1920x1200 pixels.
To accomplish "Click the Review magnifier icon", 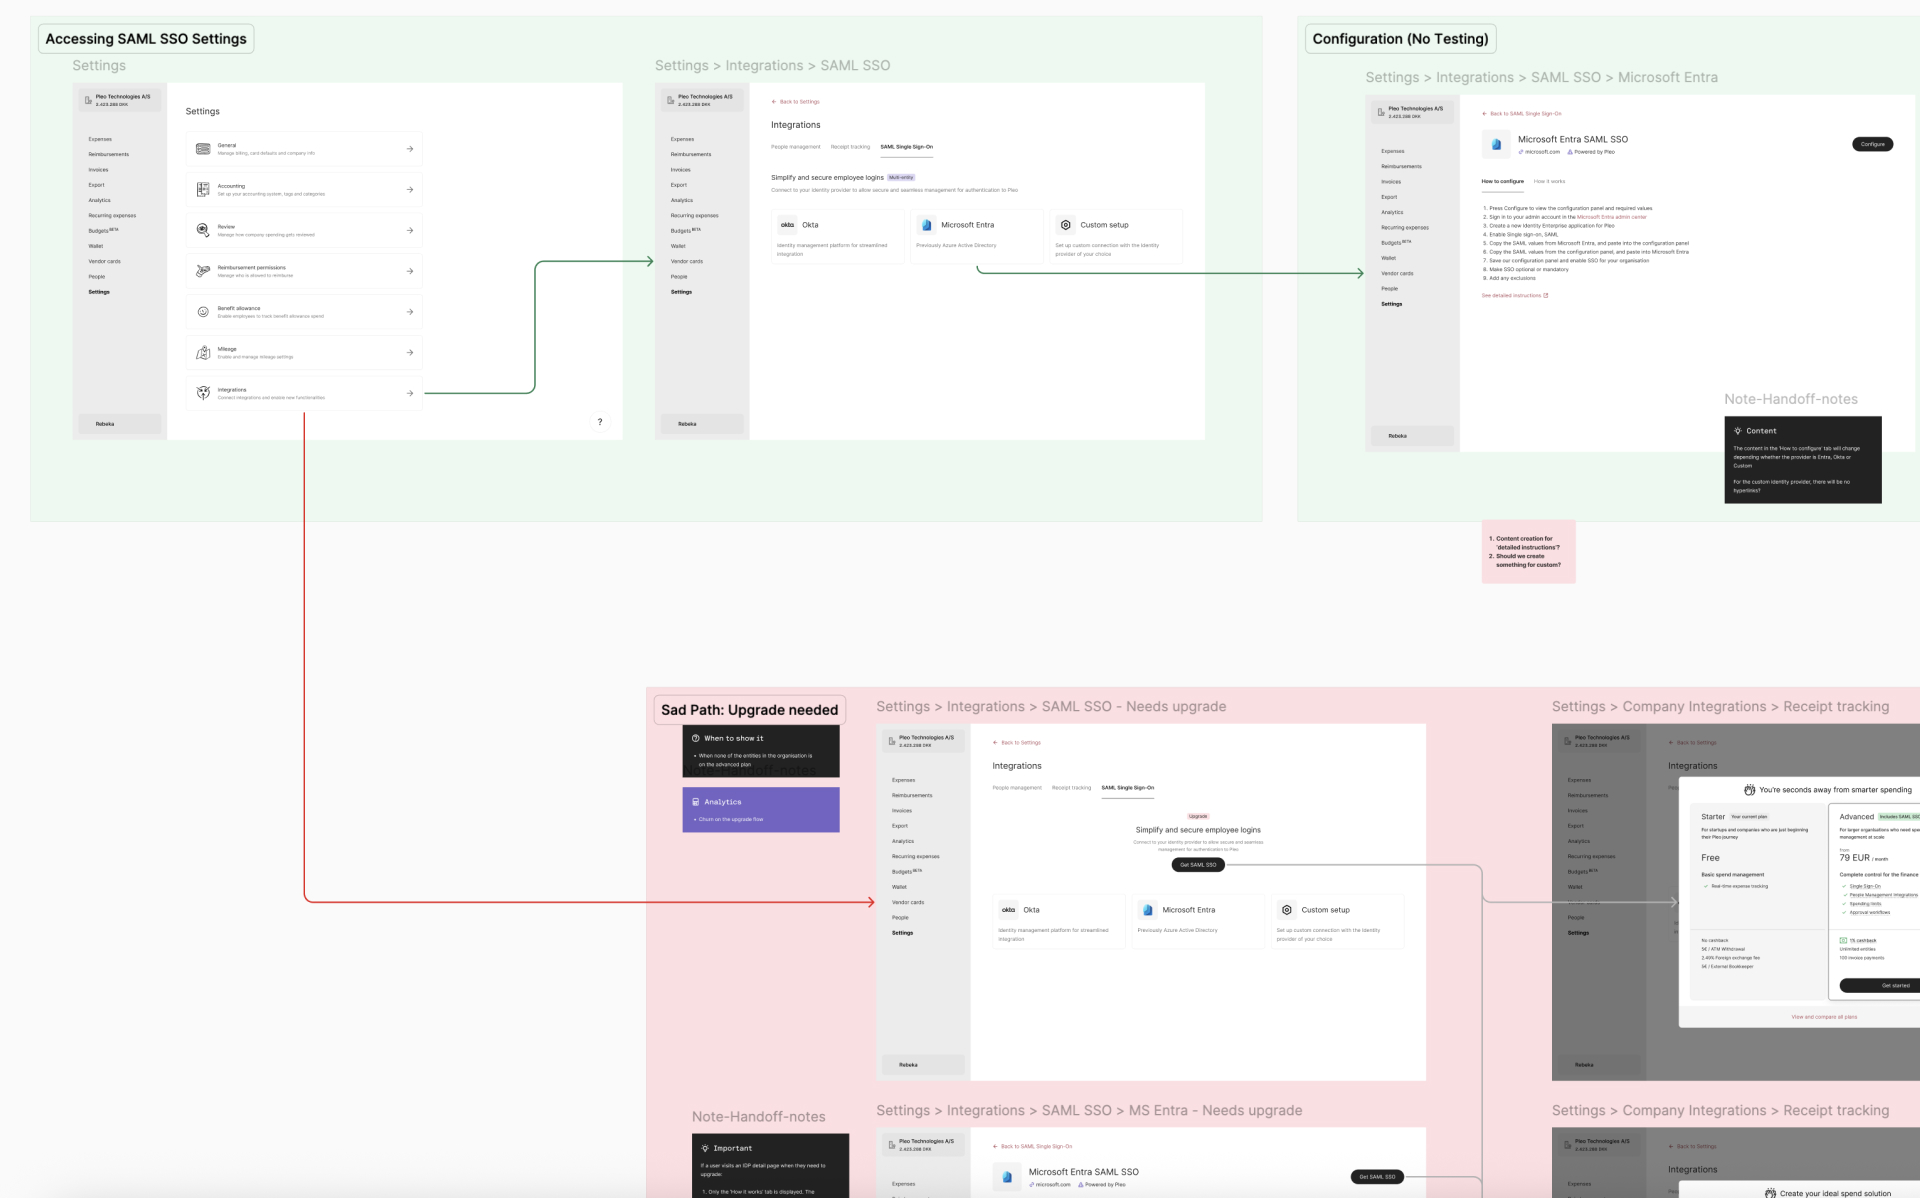I will (x=203, y=230).
